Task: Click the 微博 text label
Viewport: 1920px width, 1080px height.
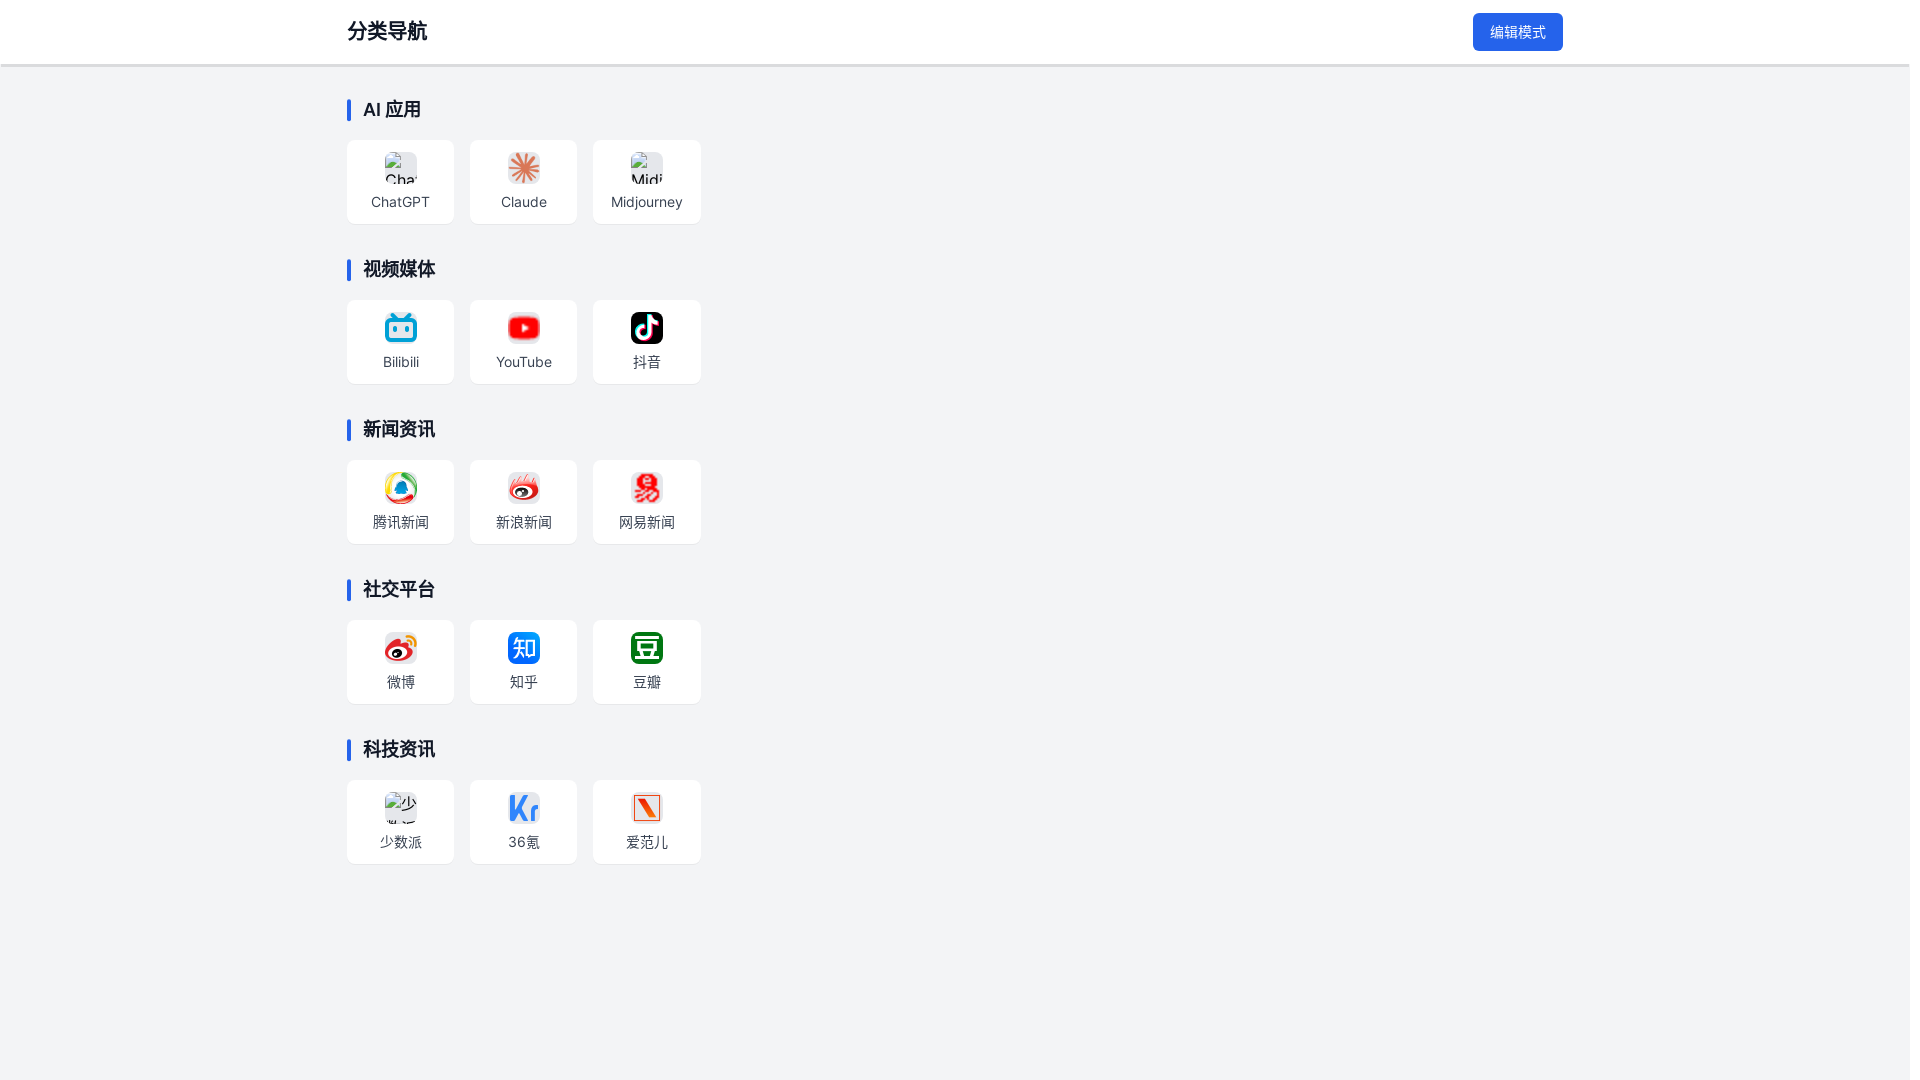Action: [x=400, y=682]
